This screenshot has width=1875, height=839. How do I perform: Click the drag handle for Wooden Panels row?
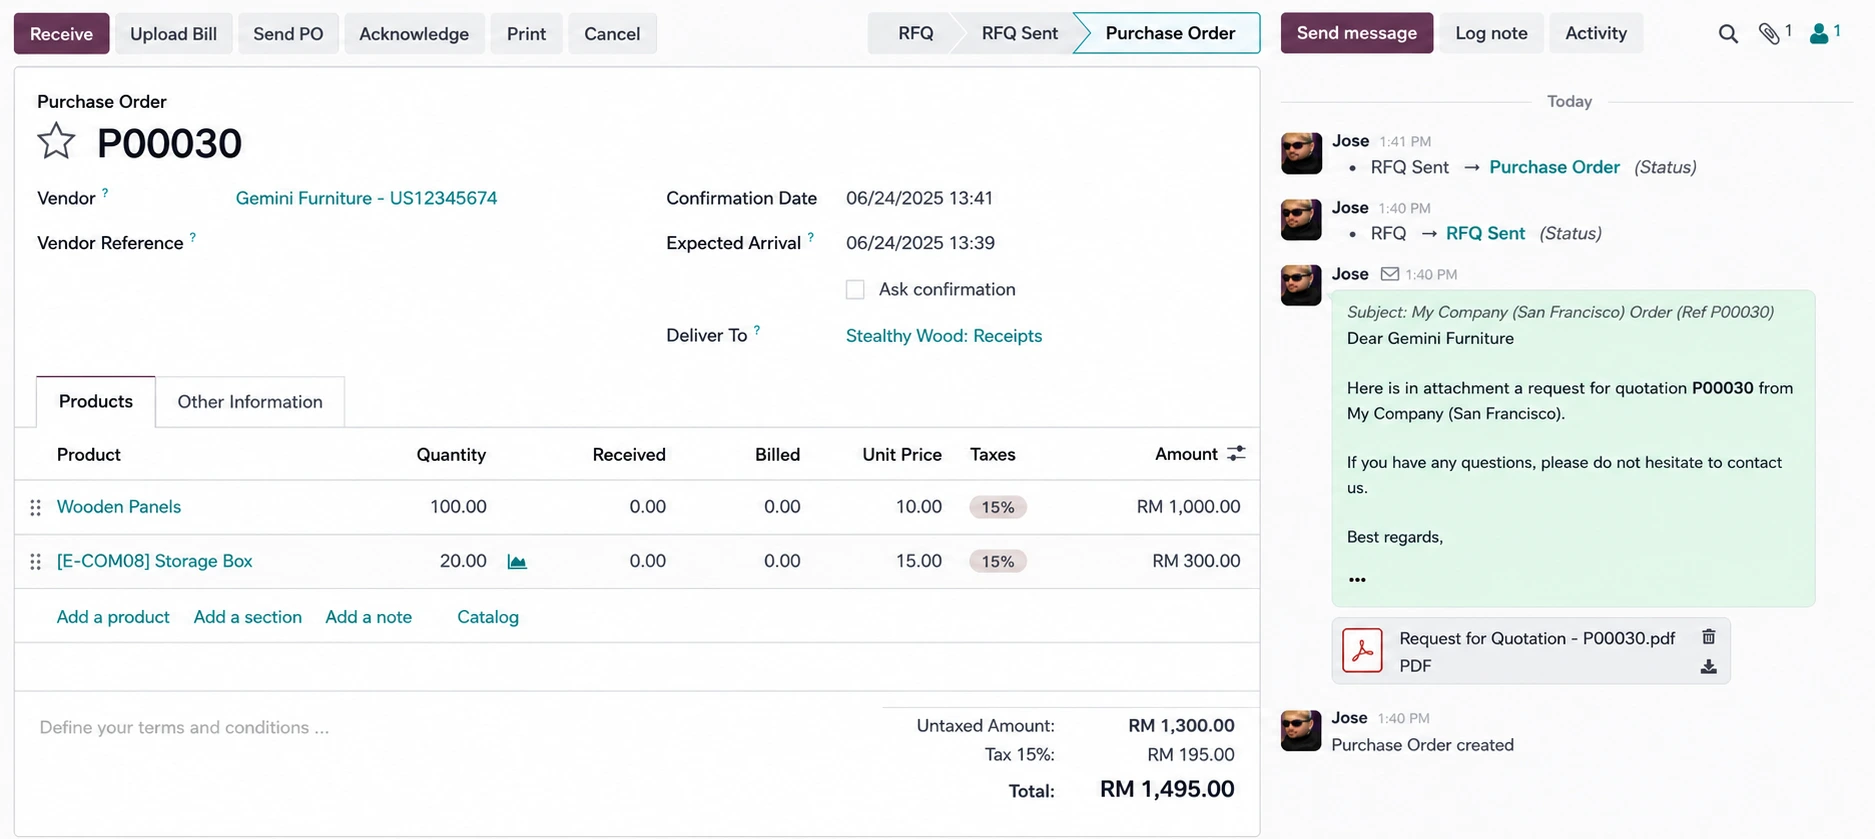pyautogui.click(x=35, y=508)
